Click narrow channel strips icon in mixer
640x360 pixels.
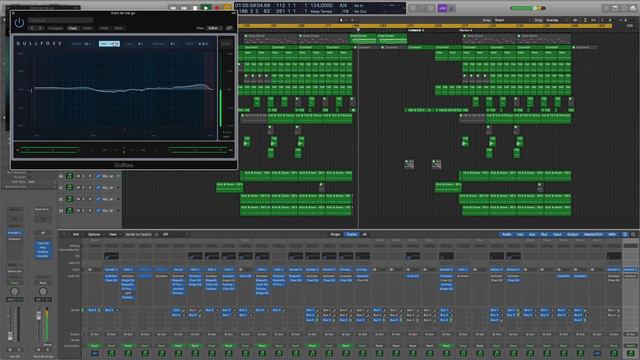[625, 235]
